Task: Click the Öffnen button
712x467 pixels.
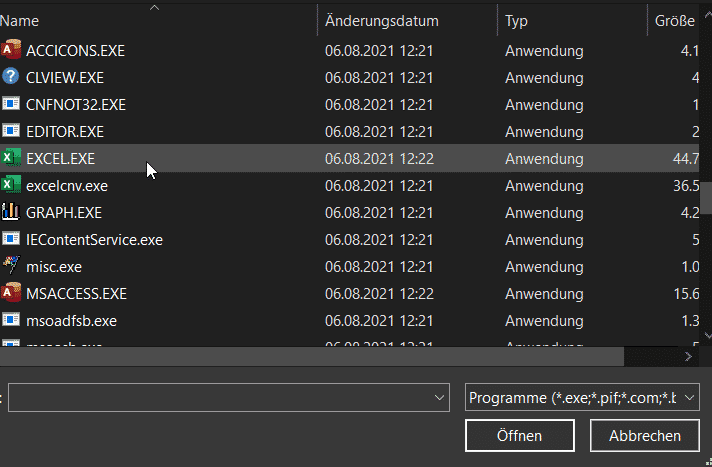Action: [x=519, y=436]
